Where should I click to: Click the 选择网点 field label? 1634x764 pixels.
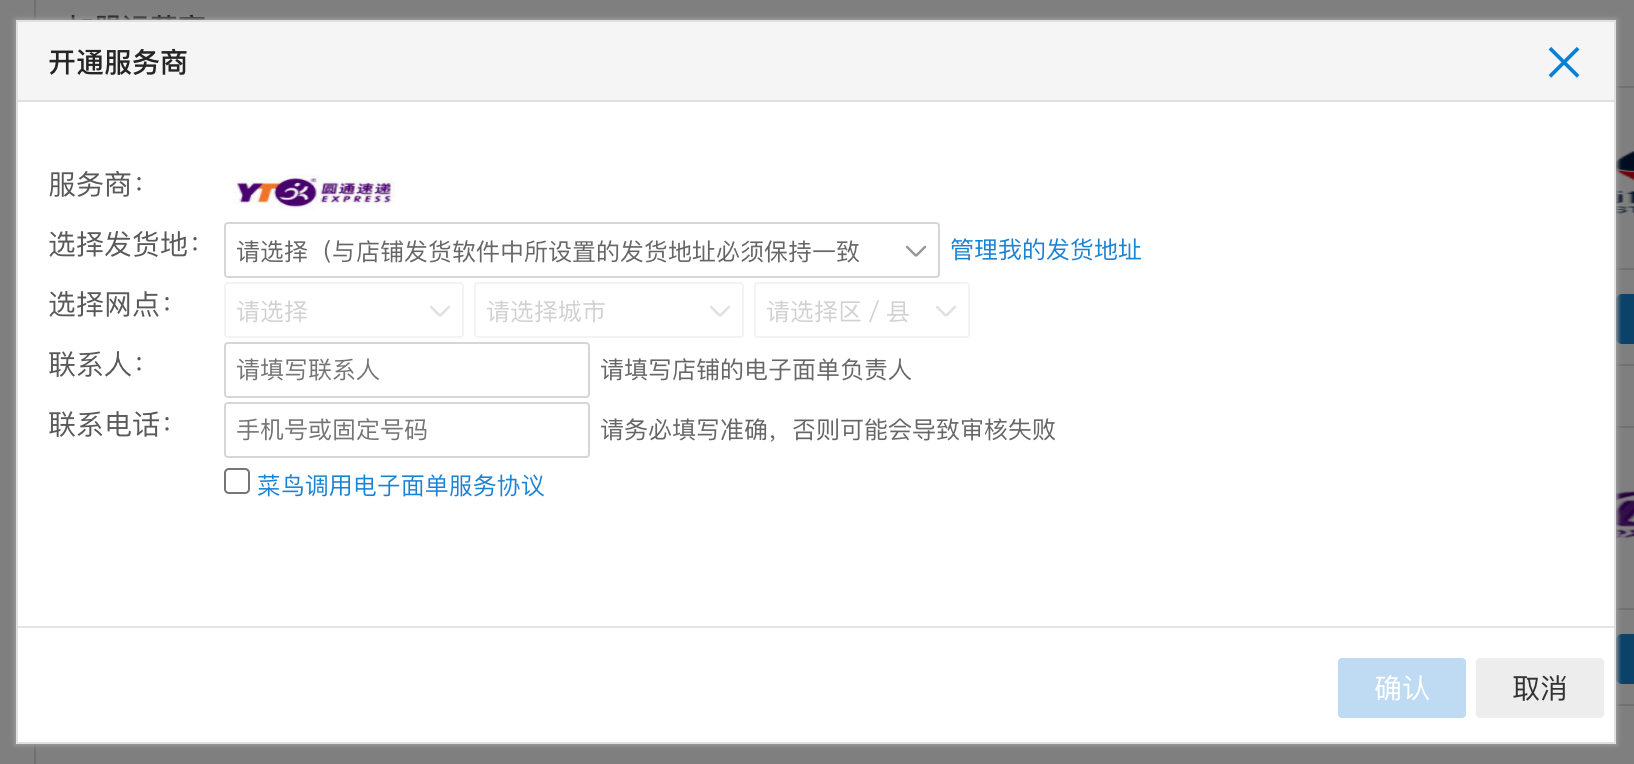coord(110,305)
